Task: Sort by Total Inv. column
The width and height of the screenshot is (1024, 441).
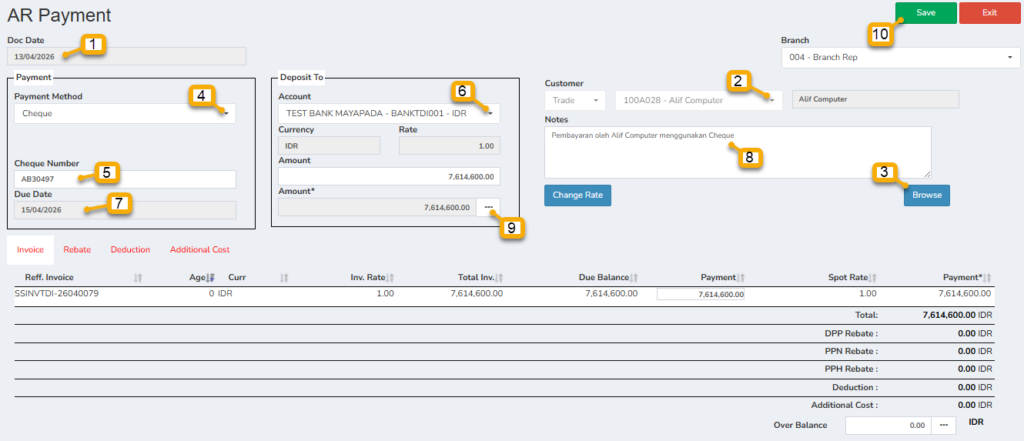Action: (x=499, y=277)
